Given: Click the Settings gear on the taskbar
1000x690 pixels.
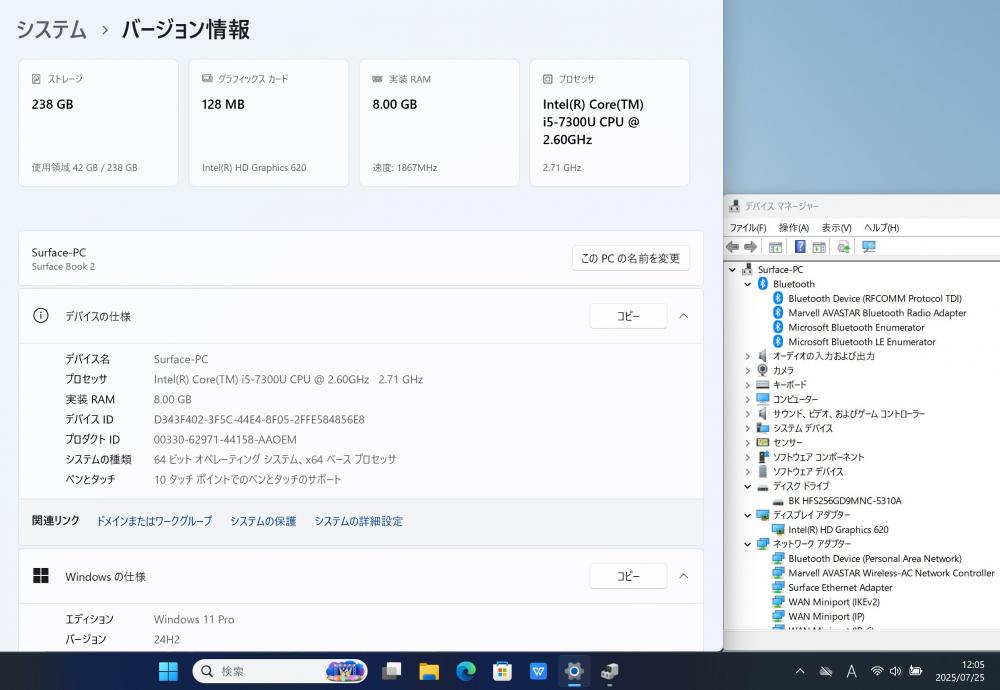Looking at the screenshot, I should click(x=574, y=671).
